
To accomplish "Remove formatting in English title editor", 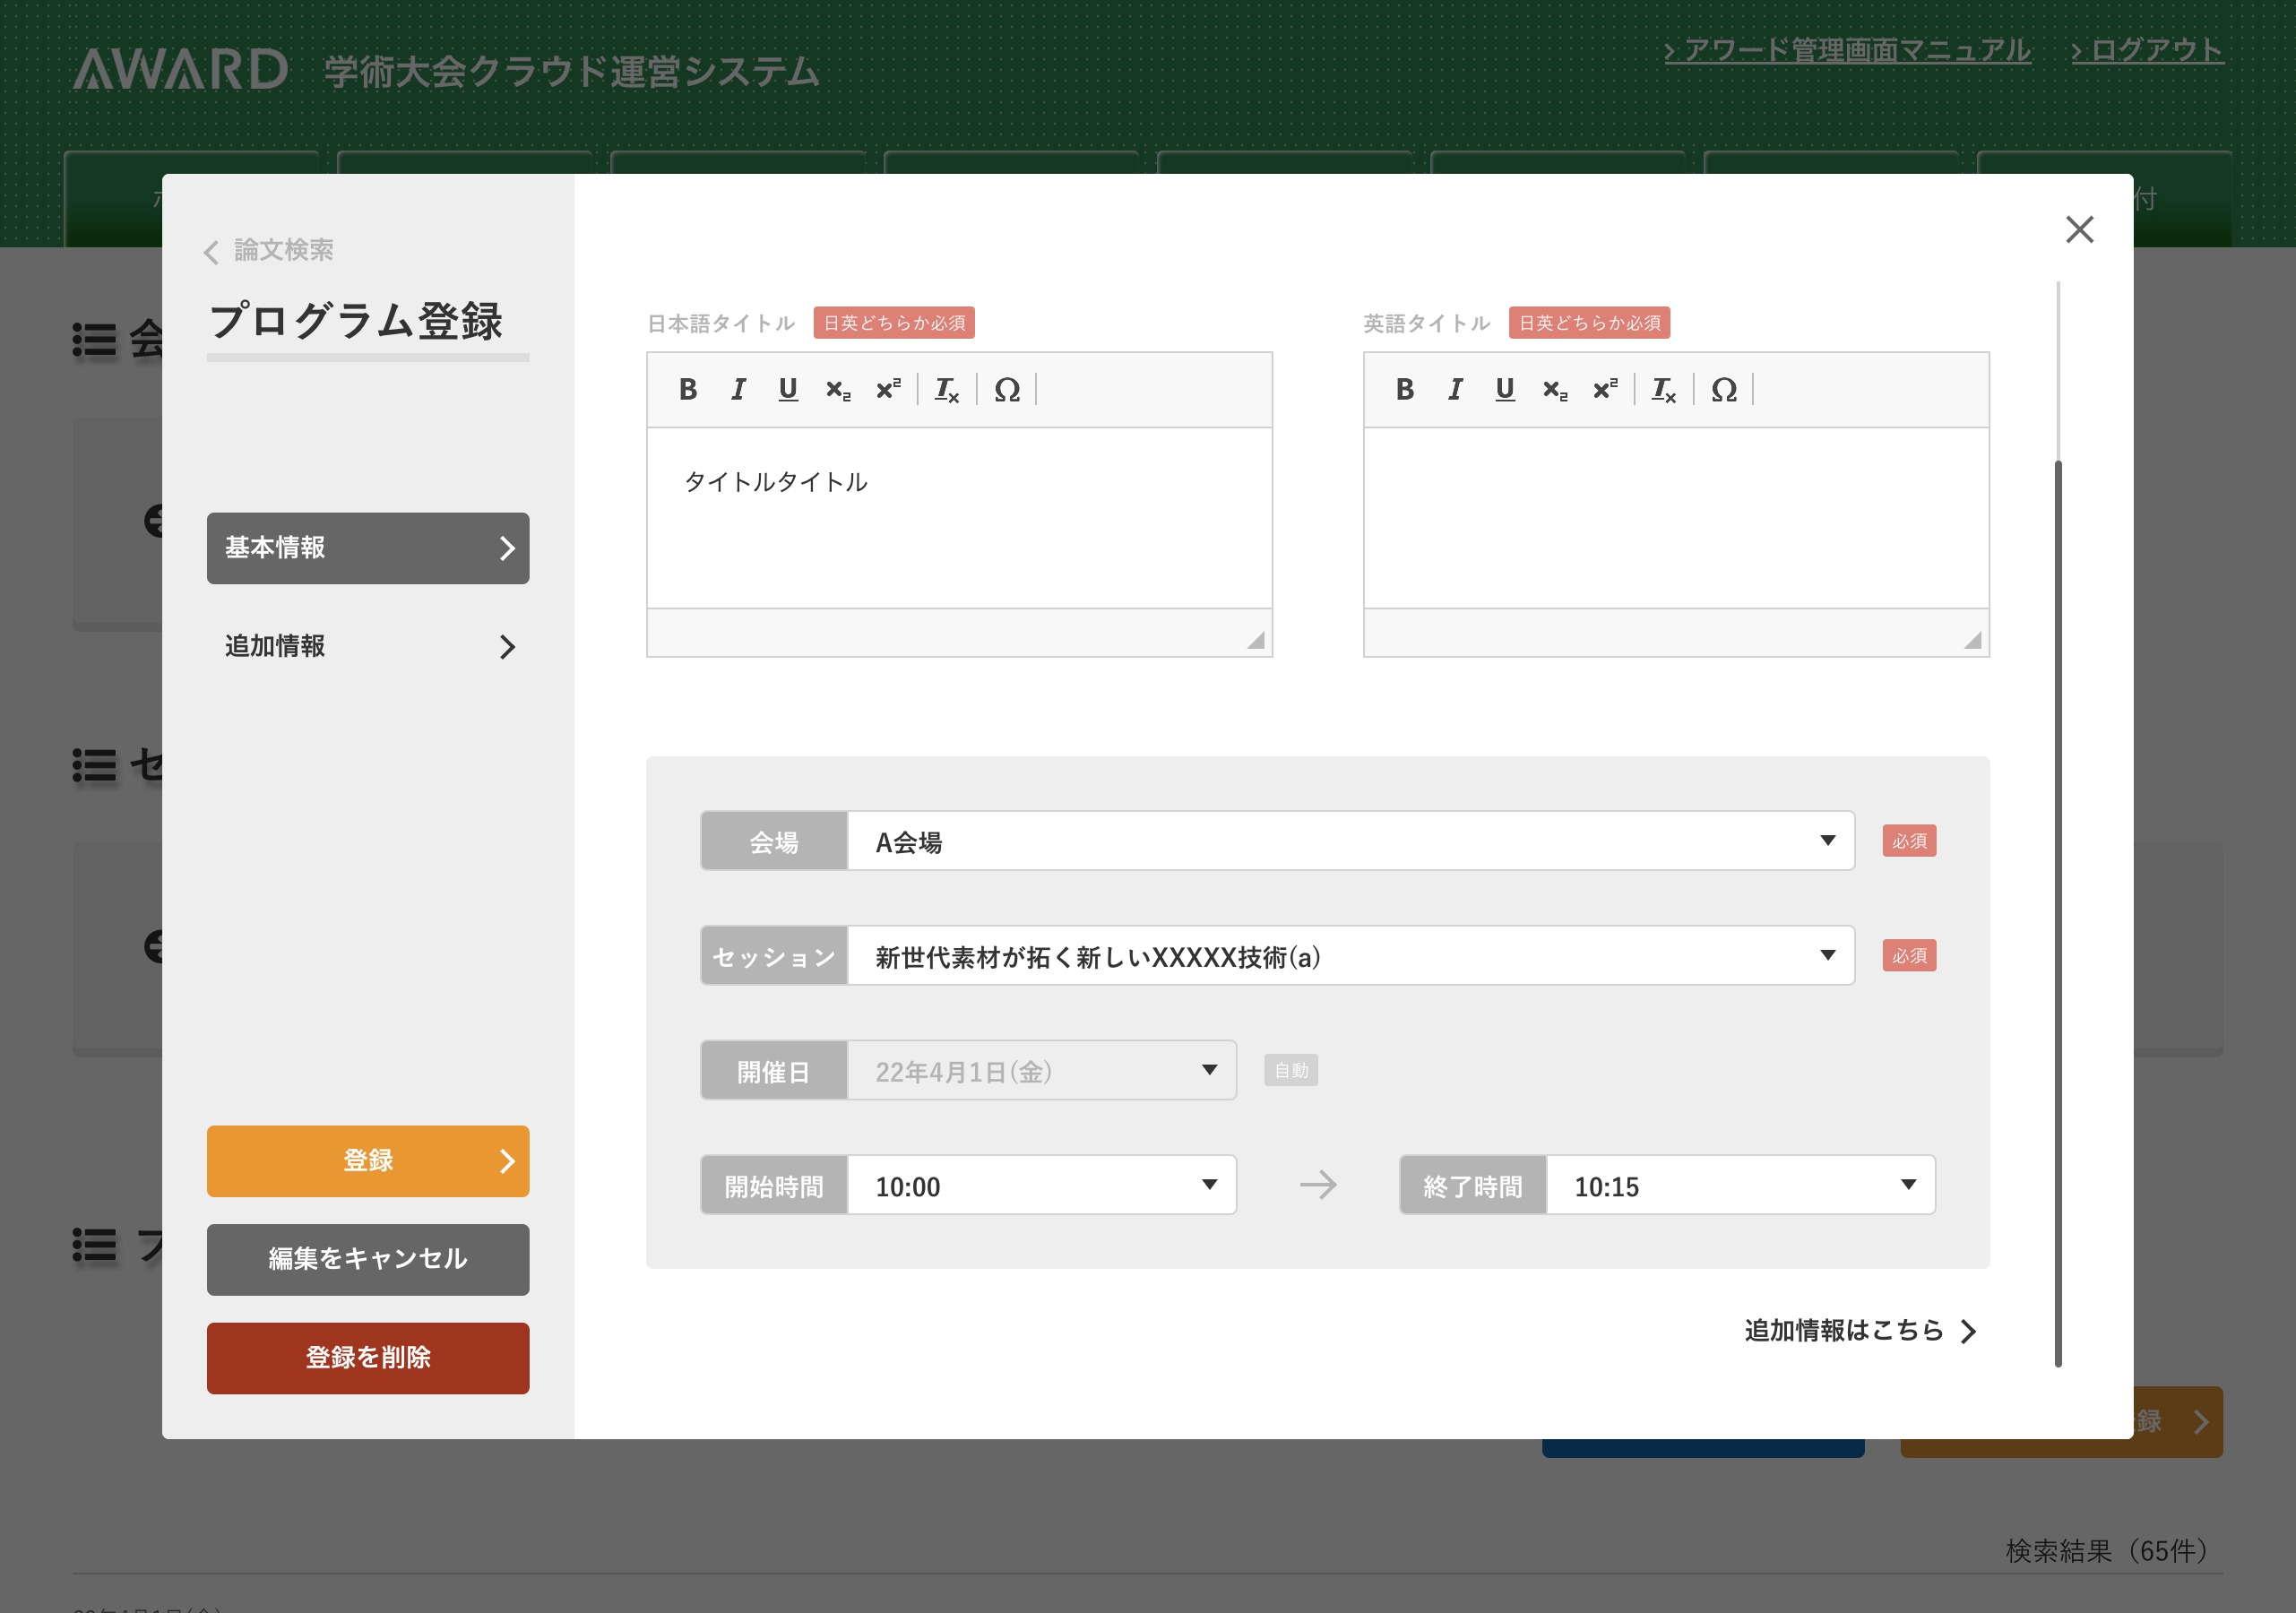I will 1663,389.
